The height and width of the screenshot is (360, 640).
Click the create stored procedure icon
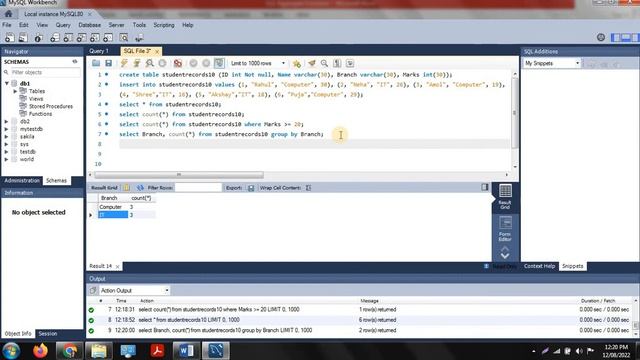[95, 38]
